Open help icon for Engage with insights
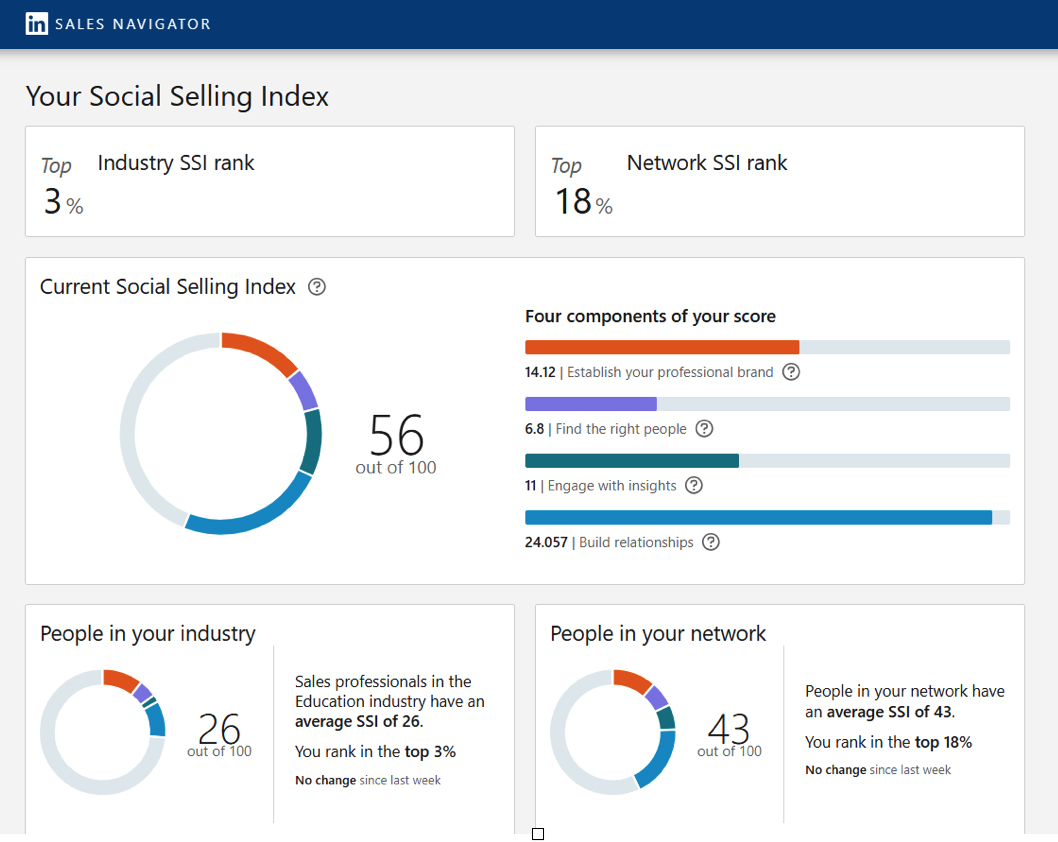The width and height of the screenshot is (1058, 842). pyautogui.click(x=694, y=485)
